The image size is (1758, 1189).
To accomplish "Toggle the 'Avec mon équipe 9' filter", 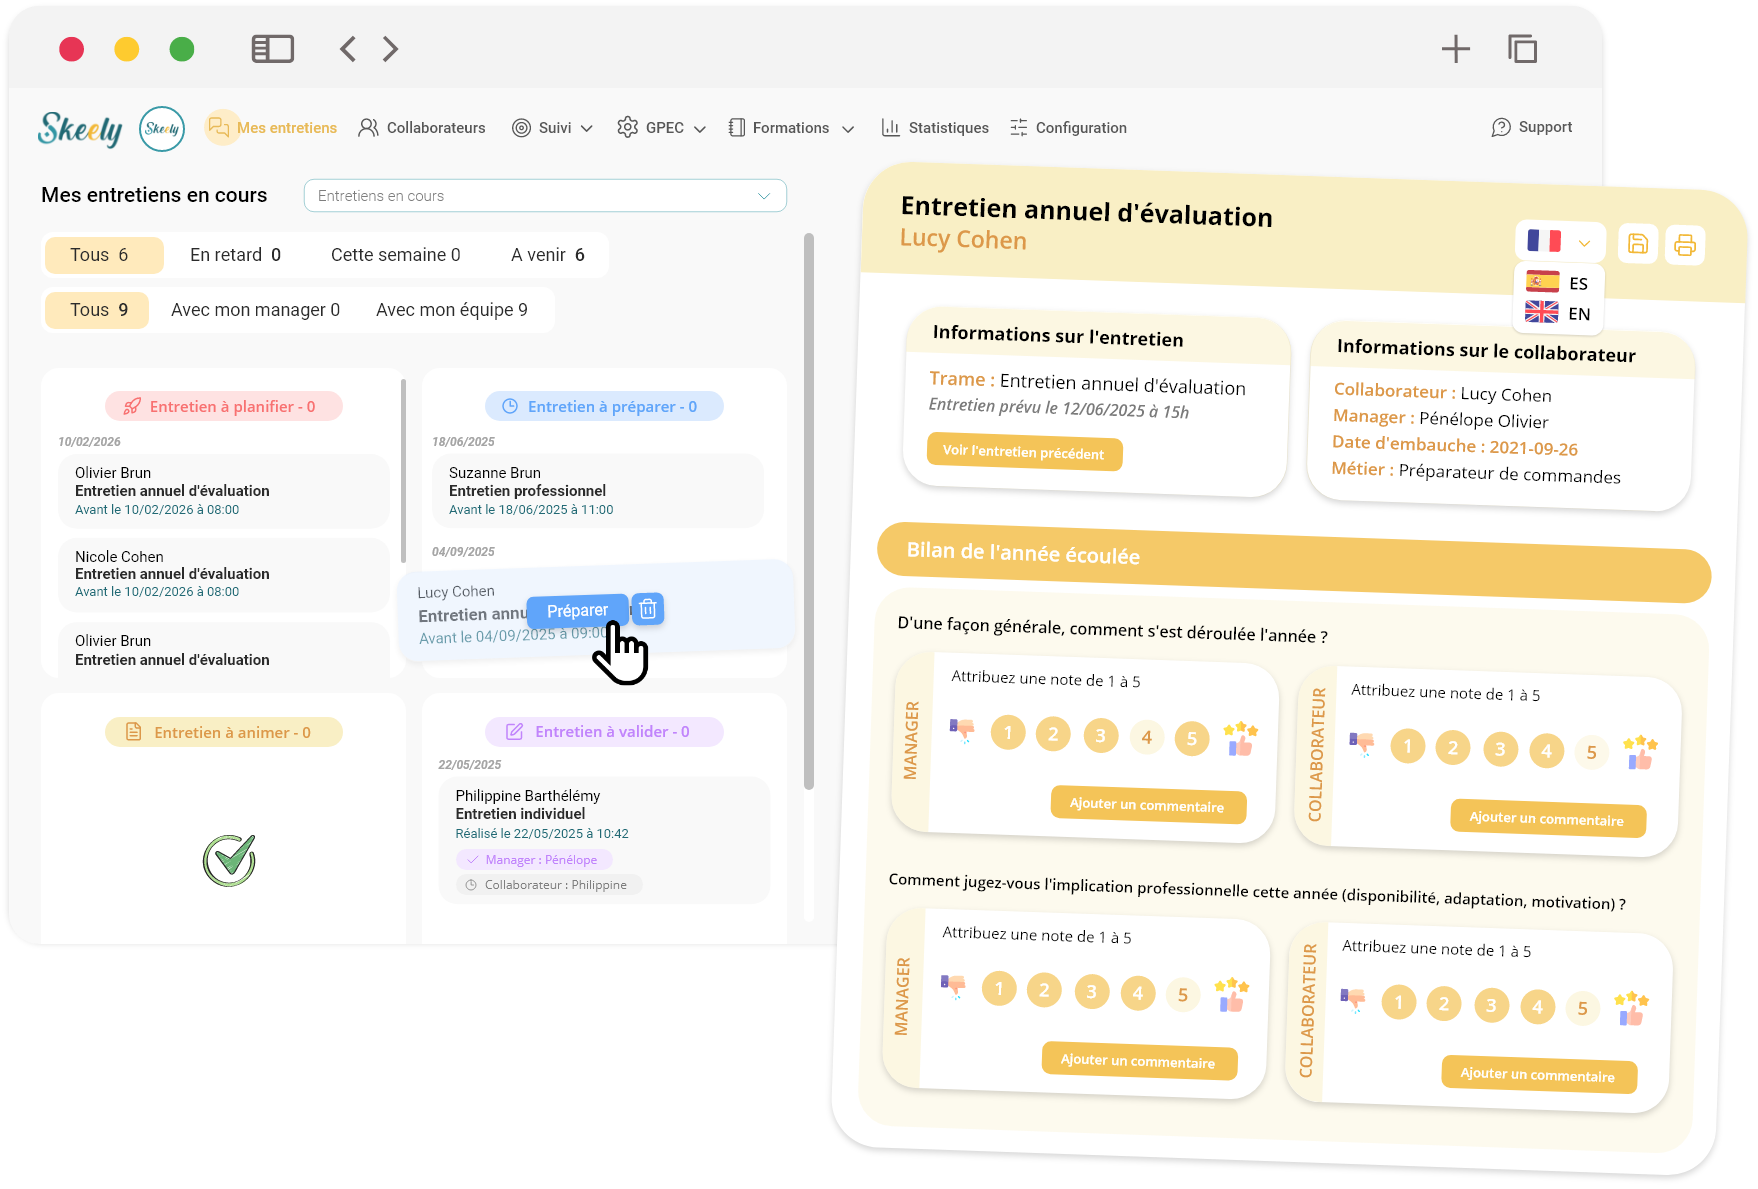I will coord(452,310).
